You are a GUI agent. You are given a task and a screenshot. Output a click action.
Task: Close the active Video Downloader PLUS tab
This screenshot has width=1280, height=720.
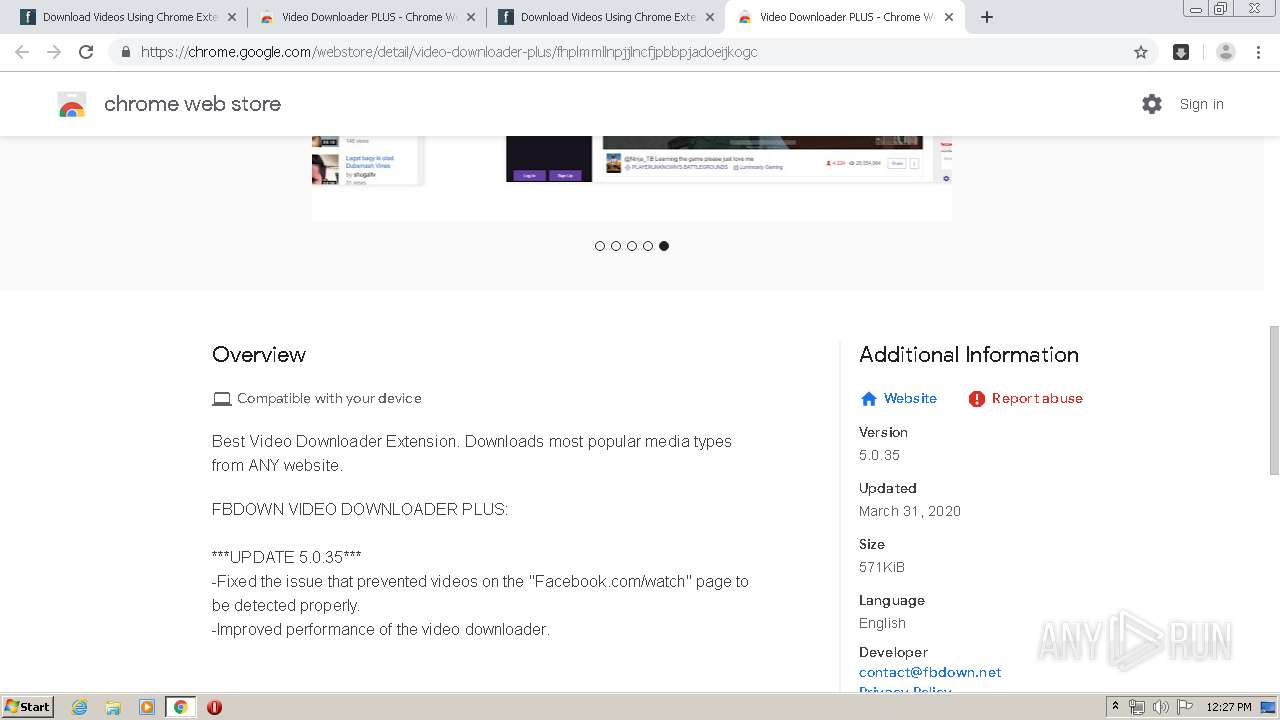click(x=949, y=17)
